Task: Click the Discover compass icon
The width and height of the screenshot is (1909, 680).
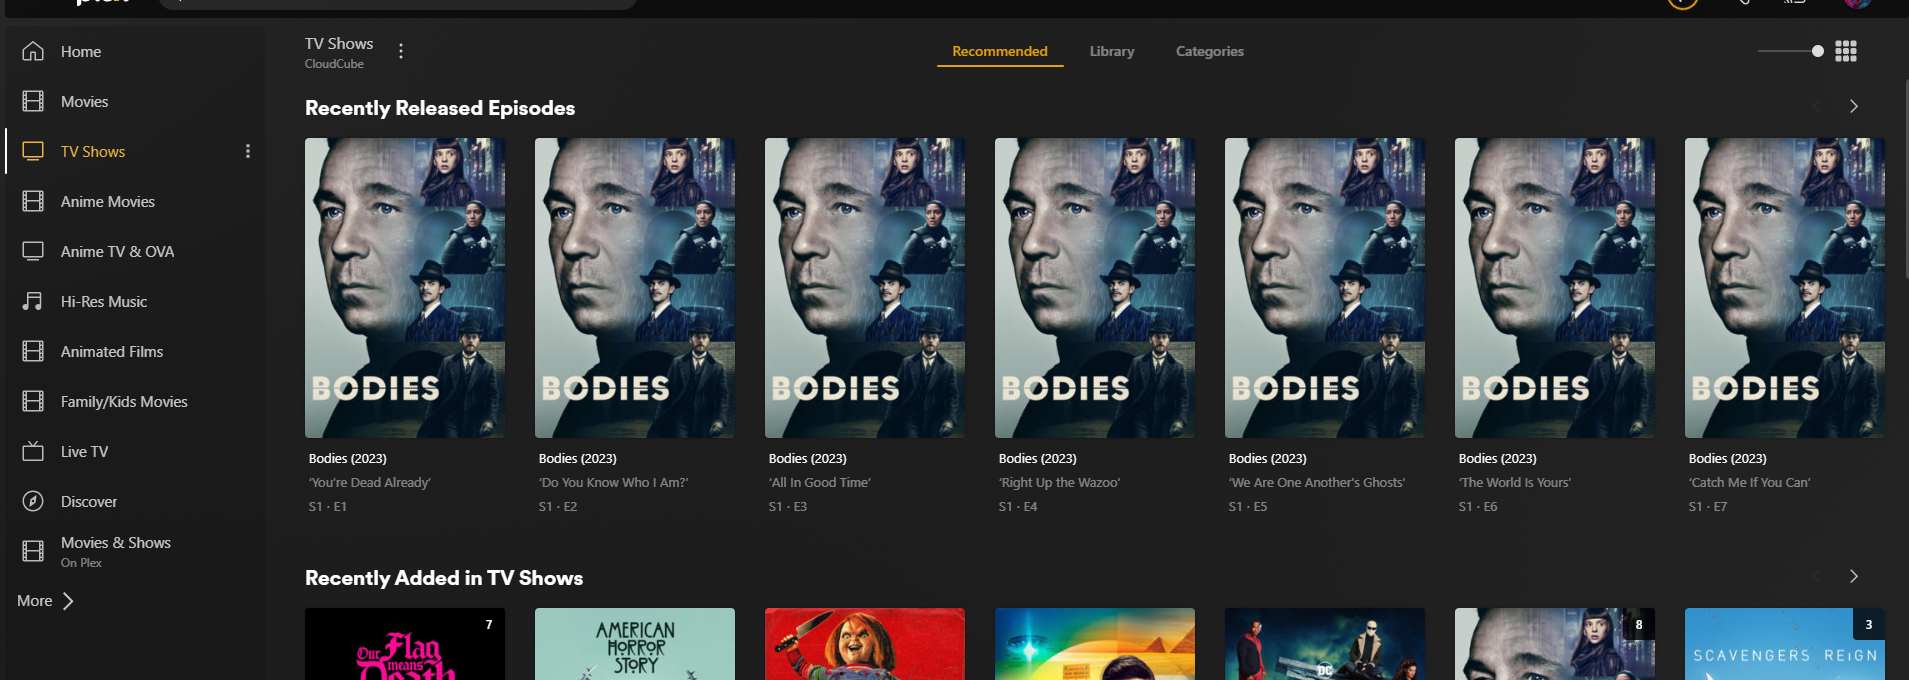Action: 33,501
